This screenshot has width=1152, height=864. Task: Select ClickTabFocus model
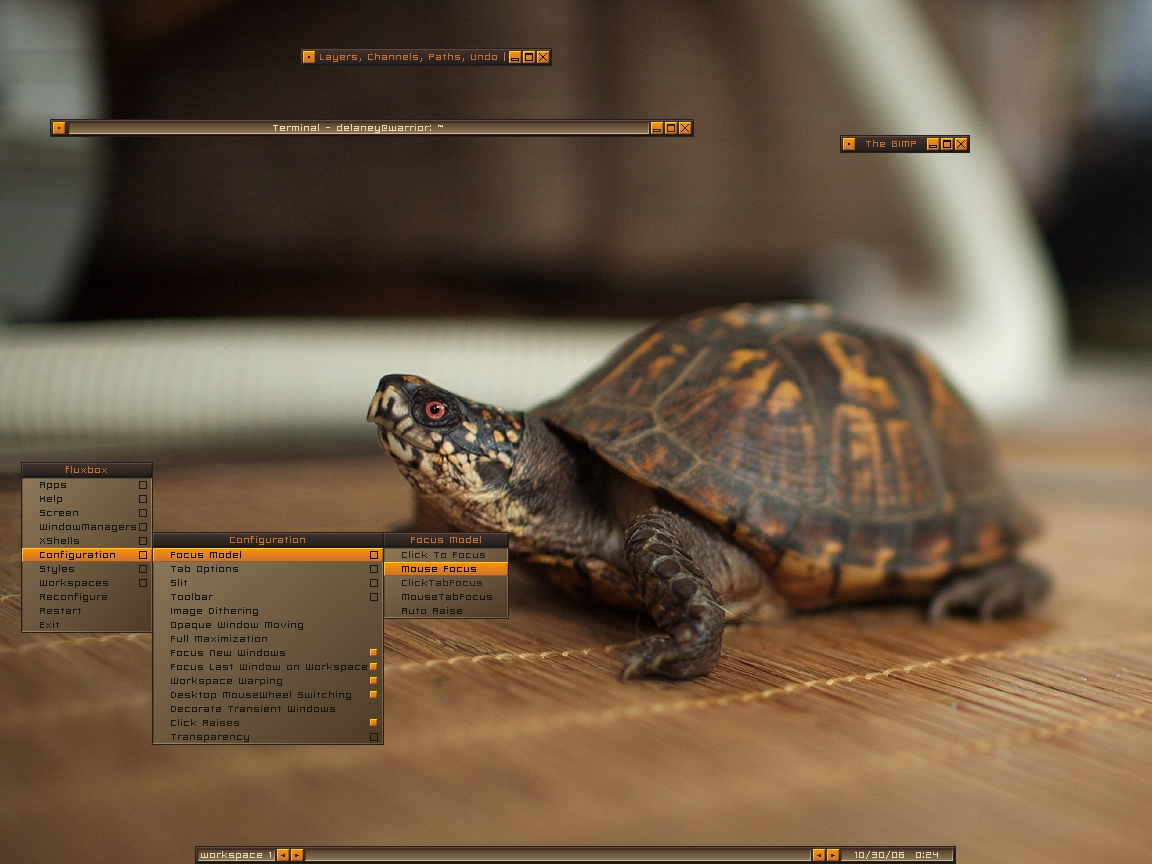pyautogui.click(x=446, y=583)
